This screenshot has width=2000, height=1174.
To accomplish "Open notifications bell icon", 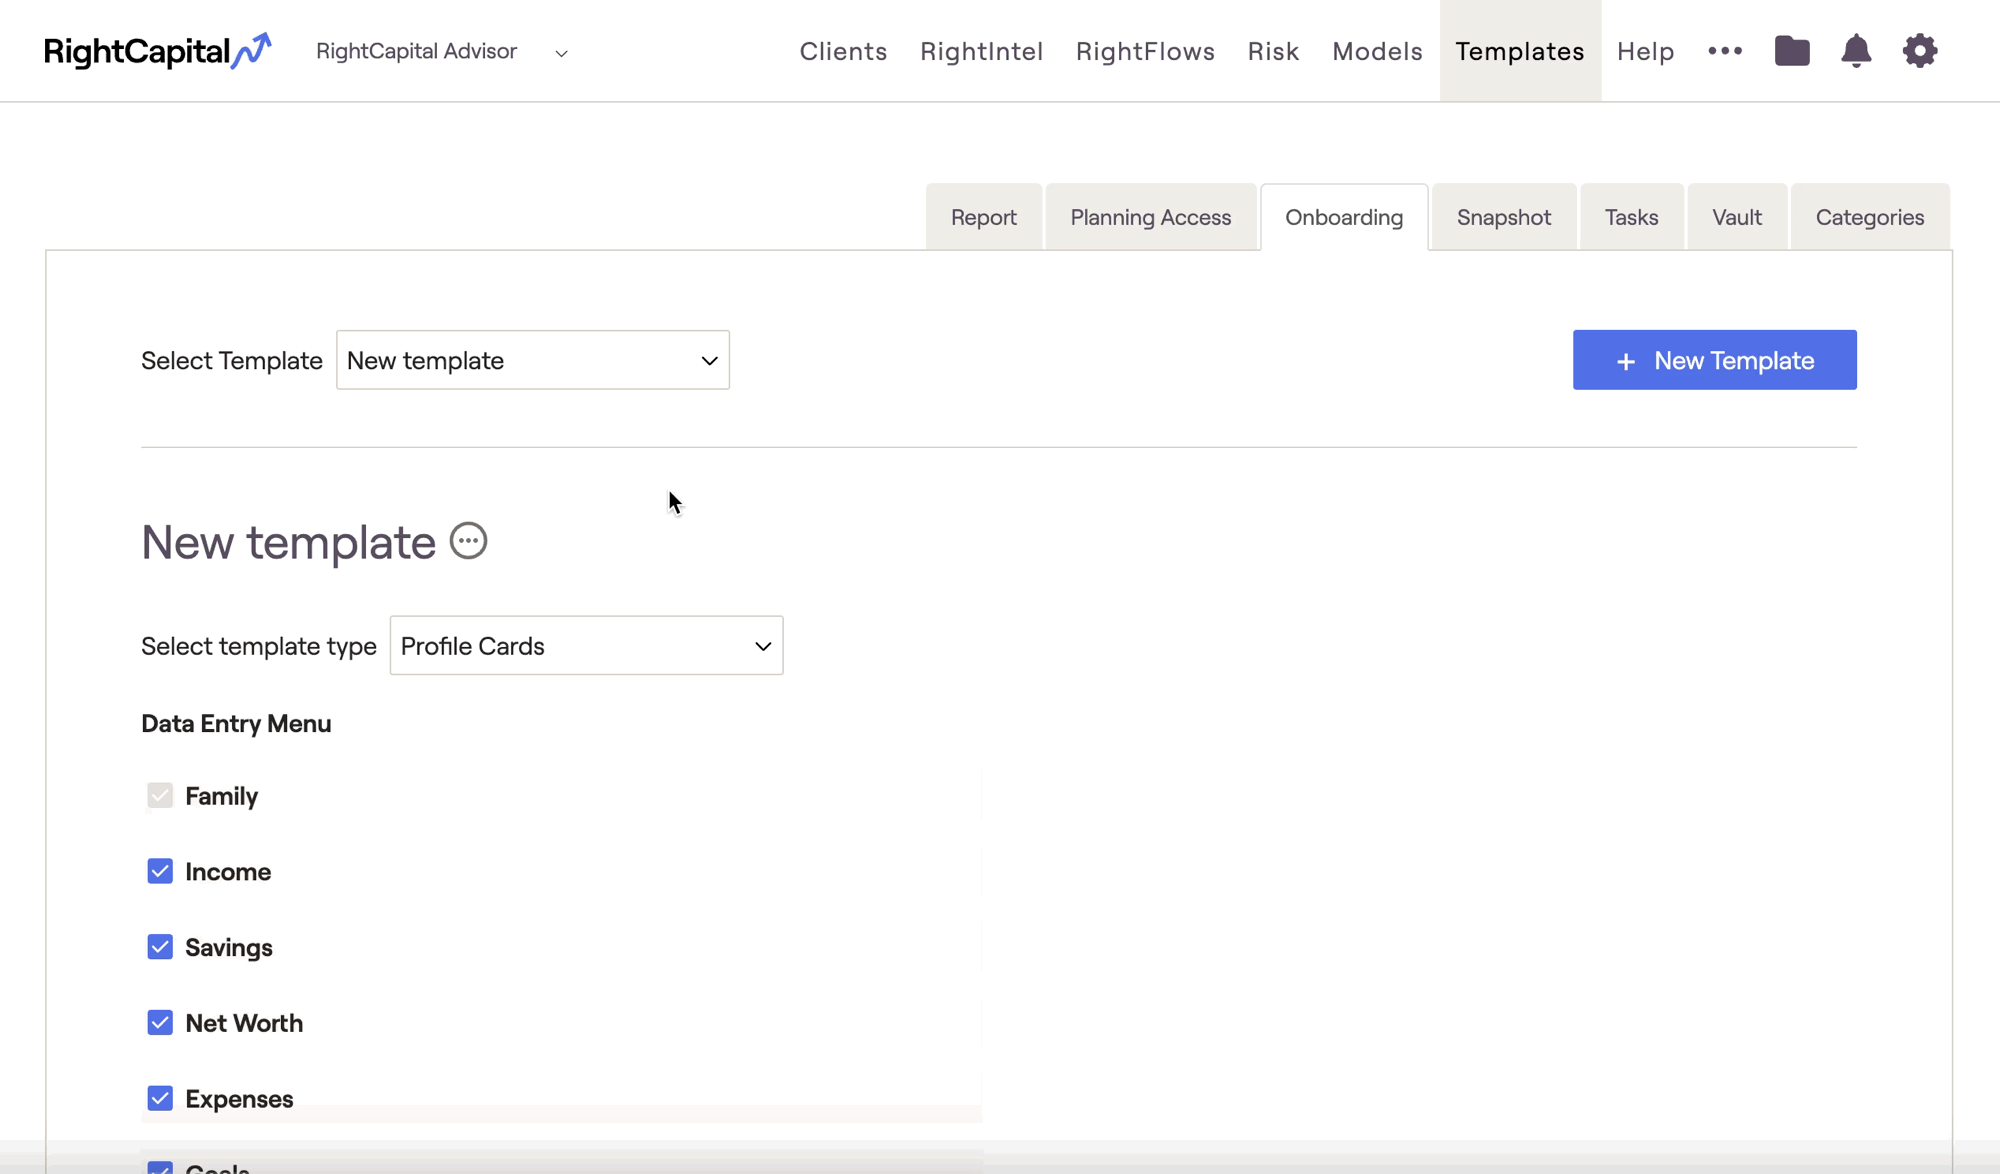I will (x=1856, y=51).
